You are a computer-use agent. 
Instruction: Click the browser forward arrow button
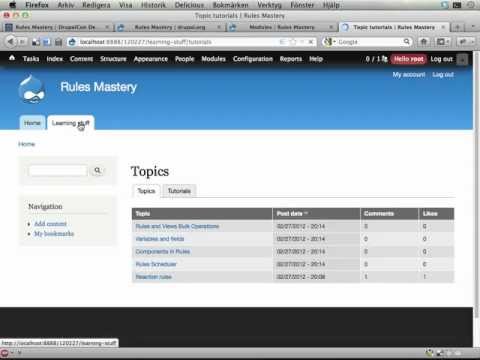click(x=22, y=42)
